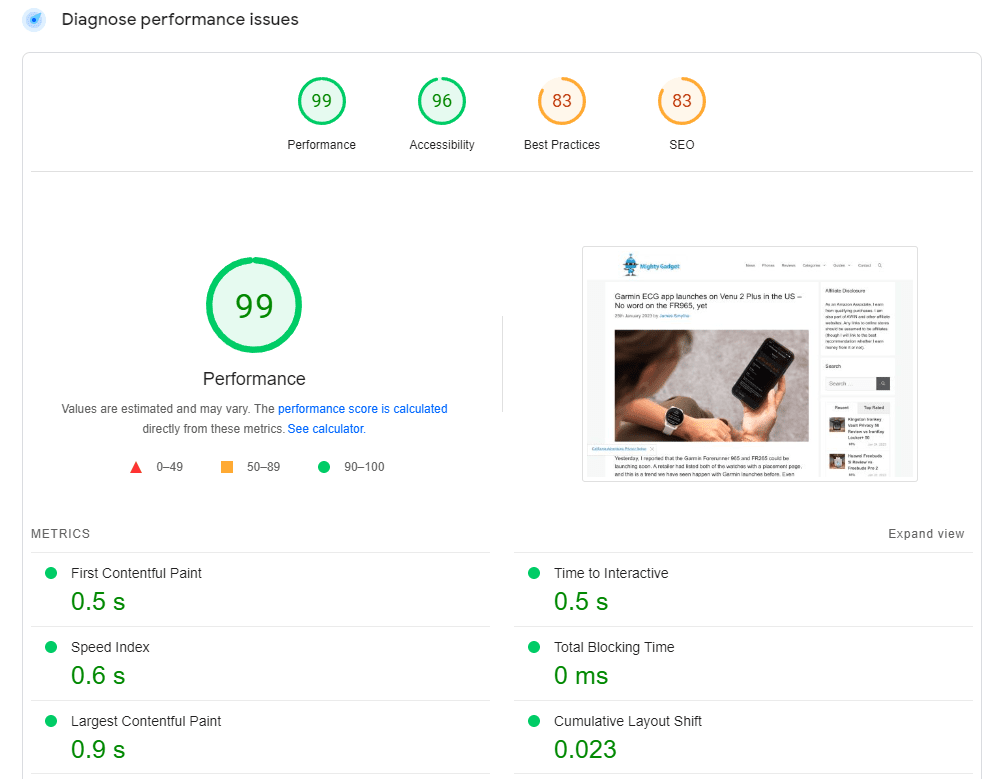Open the 'performance score is calculated' link

pos(362,409)
